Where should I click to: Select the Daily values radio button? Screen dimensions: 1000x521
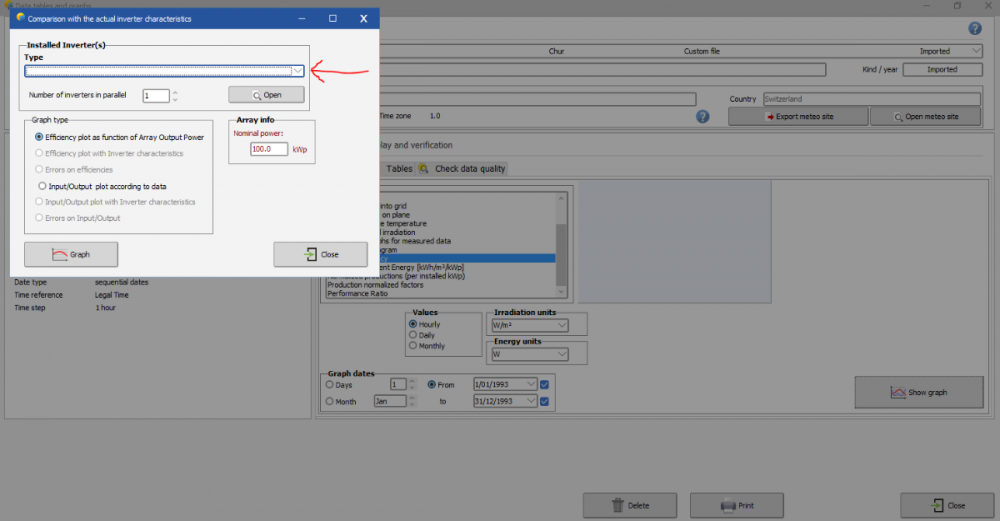click(413, 335)
